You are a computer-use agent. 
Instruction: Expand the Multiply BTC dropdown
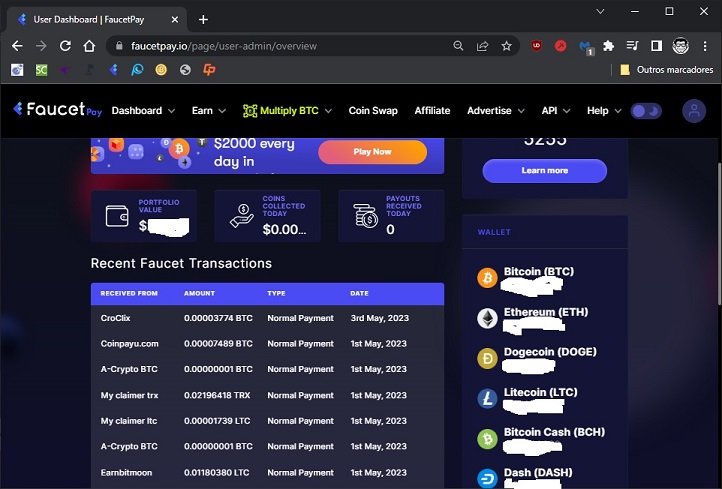point(287,111)
